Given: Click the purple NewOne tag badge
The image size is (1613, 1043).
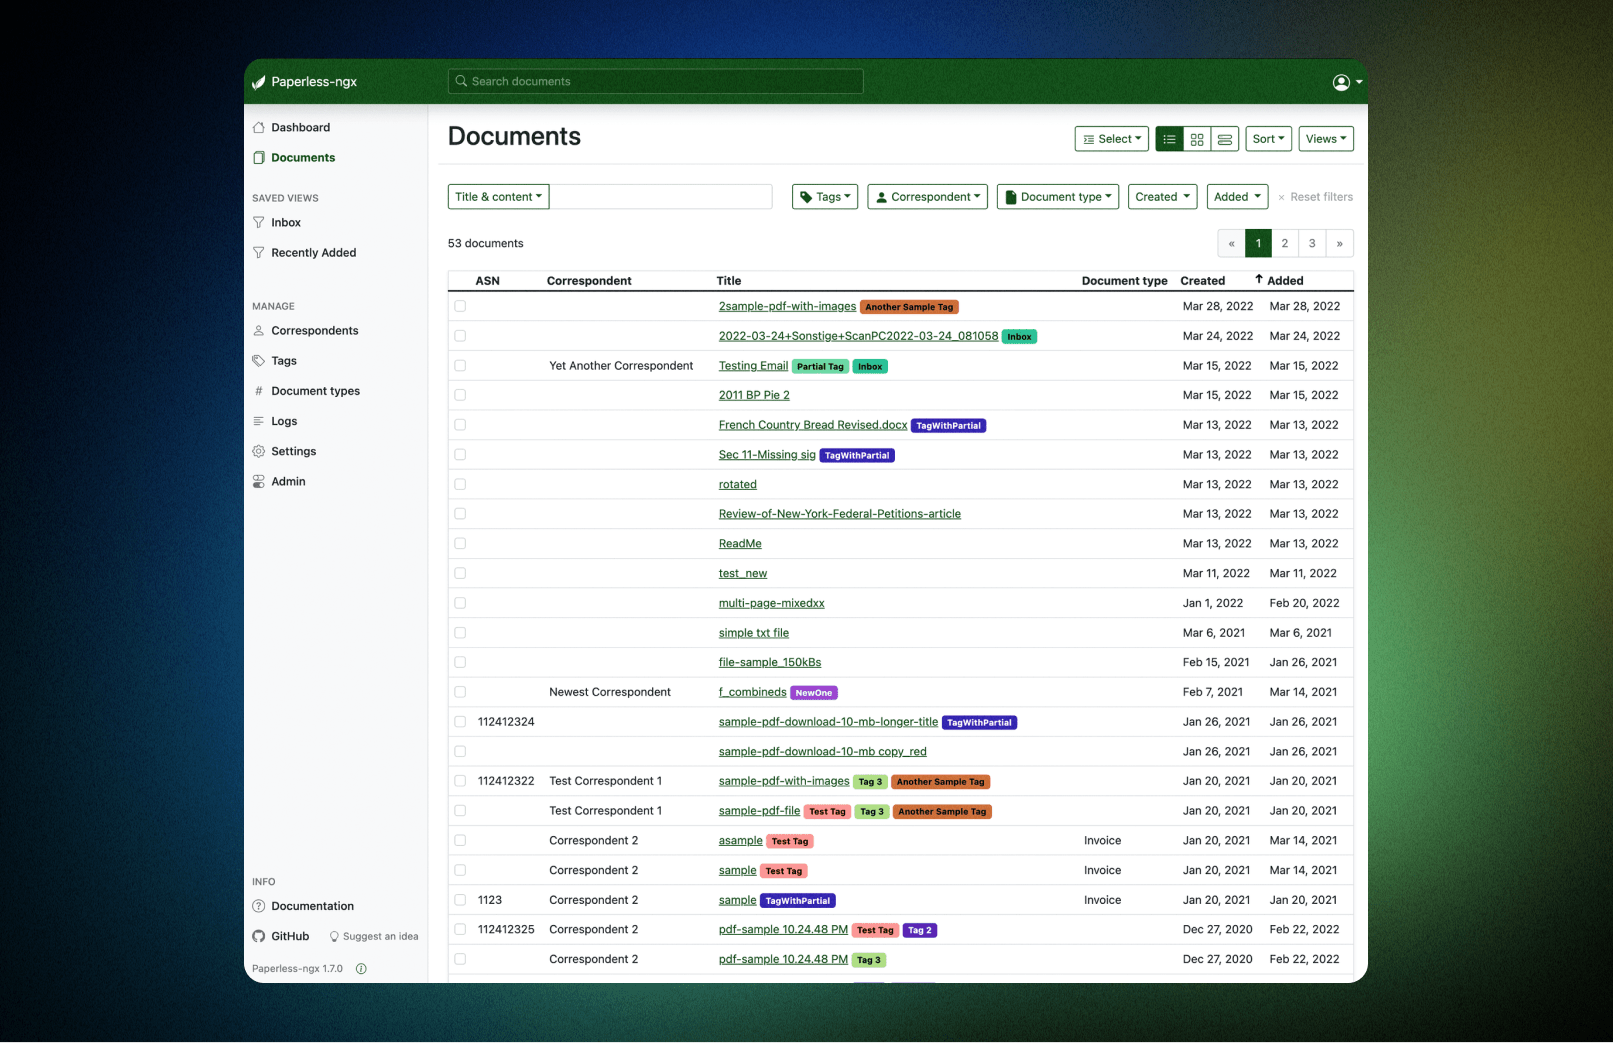Looking at the screenshot, I should (x=814, y=692).
